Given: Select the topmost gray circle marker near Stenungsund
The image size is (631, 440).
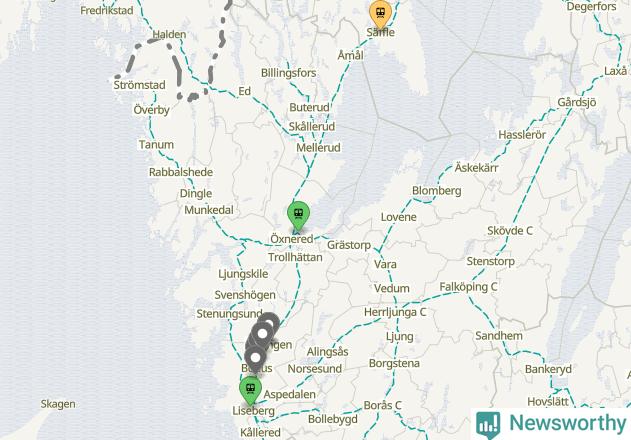Looking at the screenshot, I should coord(270,322).
